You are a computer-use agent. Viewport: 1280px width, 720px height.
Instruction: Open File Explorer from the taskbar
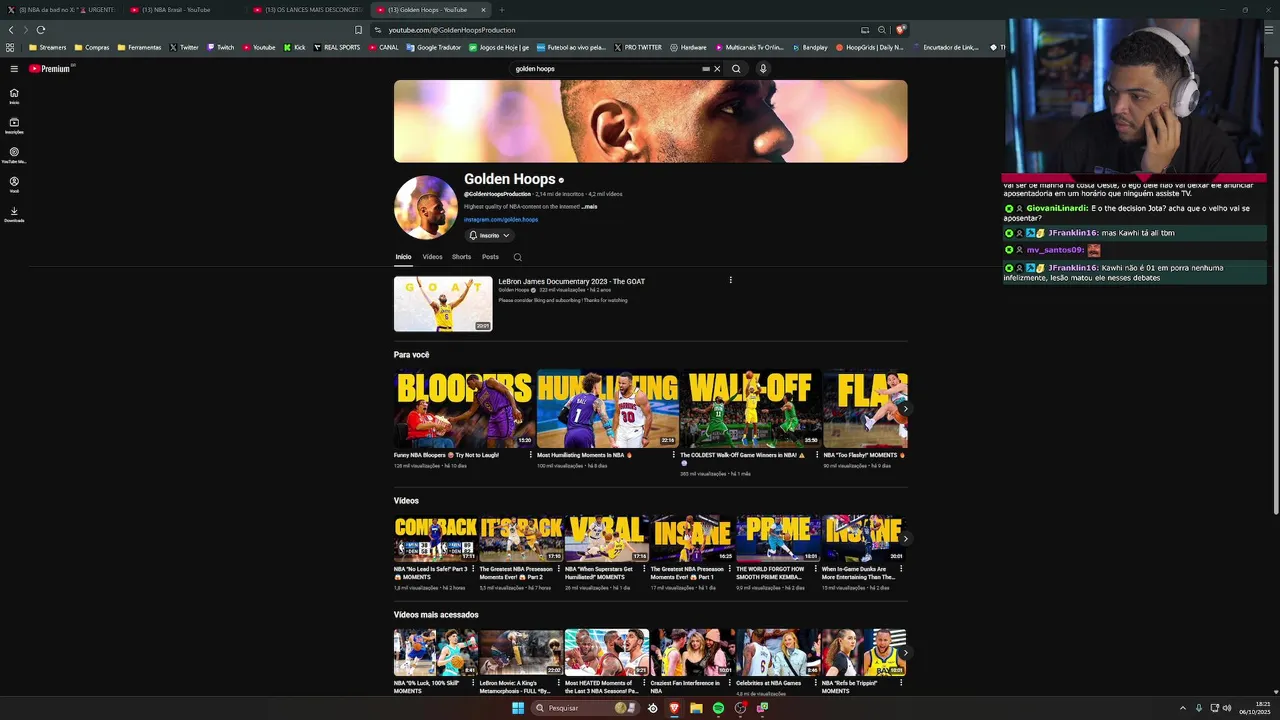click(696, 708)
